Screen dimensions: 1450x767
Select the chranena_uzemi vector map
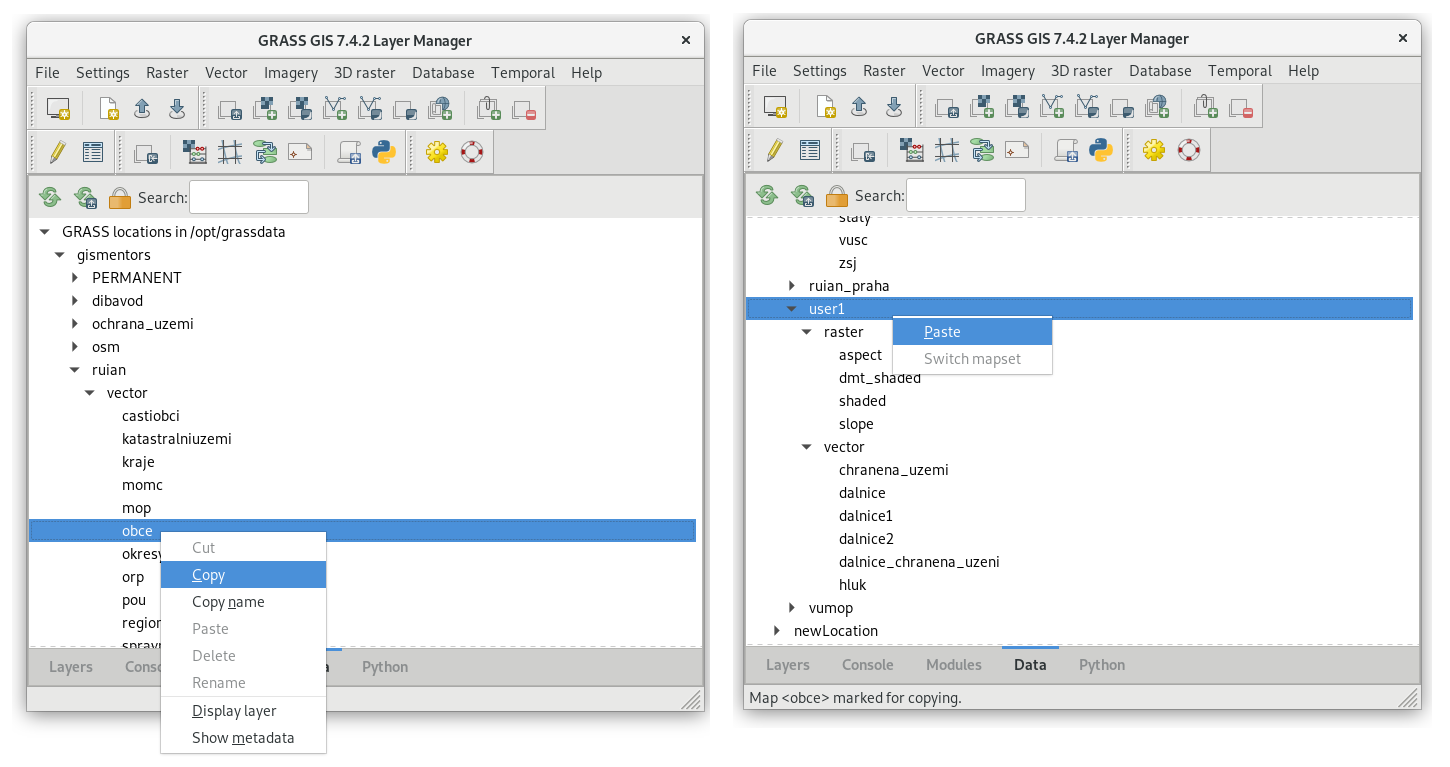(894, 470)
